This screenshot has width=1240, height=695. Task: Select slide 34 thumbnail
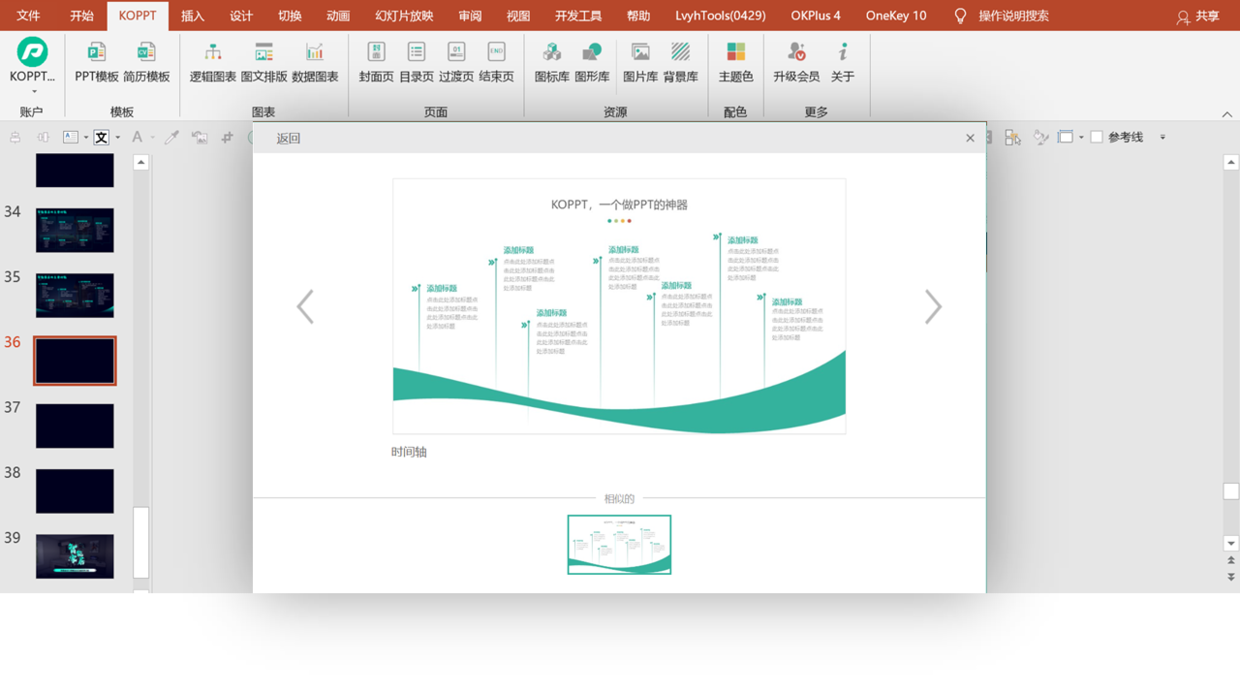pyautogui.click(x=75, y=231)
